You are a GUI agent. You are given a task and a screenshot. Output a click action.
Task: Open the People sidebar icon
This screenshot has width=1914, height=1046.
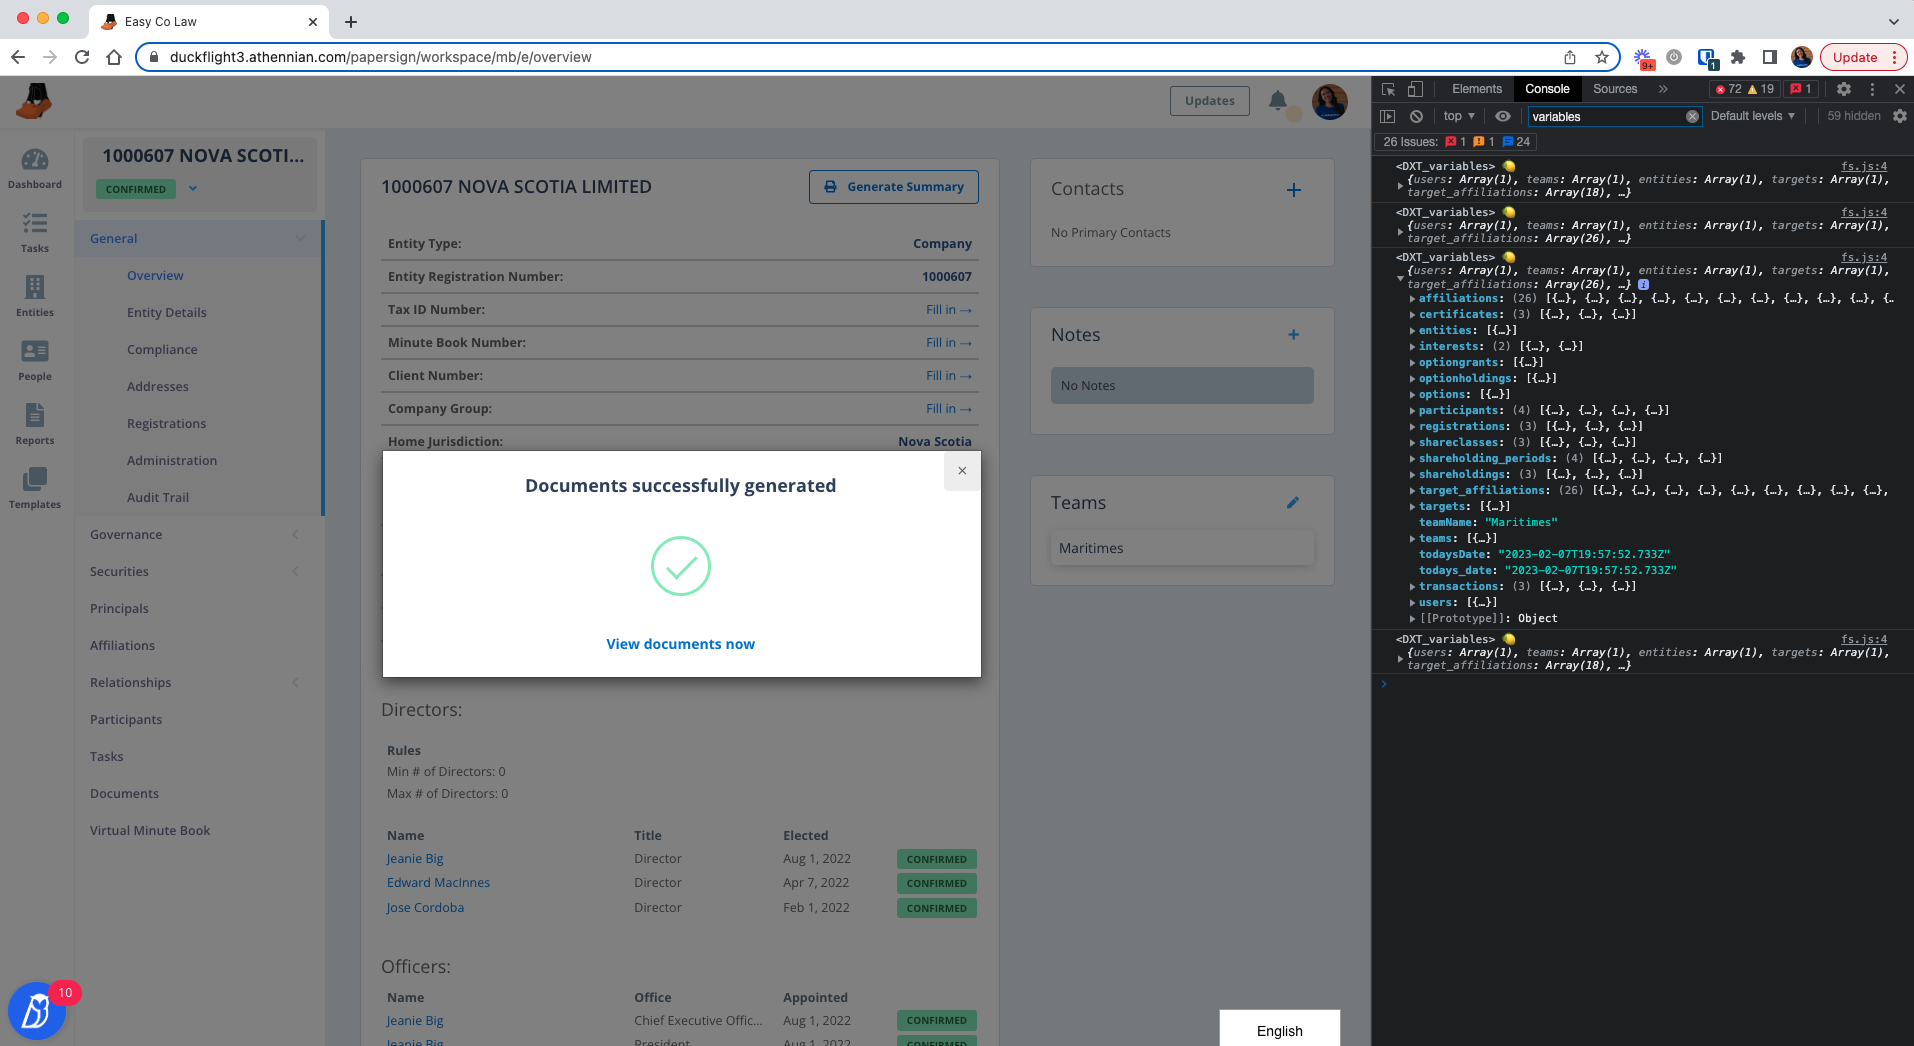point(35,360)
